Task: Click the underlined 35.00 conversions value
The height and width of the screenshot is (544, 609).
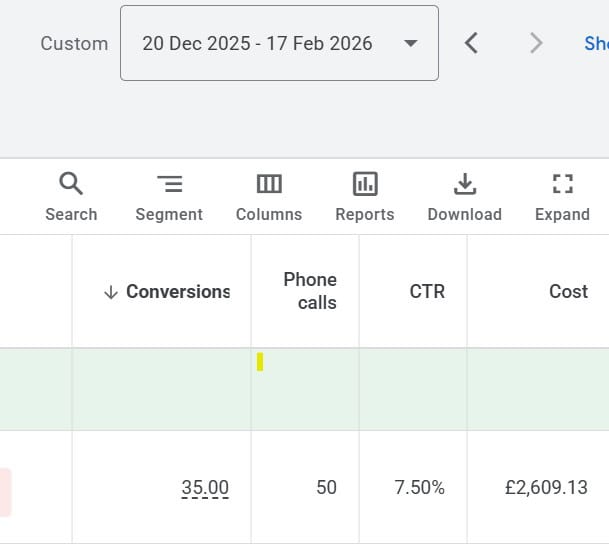Action: [205, 488]
